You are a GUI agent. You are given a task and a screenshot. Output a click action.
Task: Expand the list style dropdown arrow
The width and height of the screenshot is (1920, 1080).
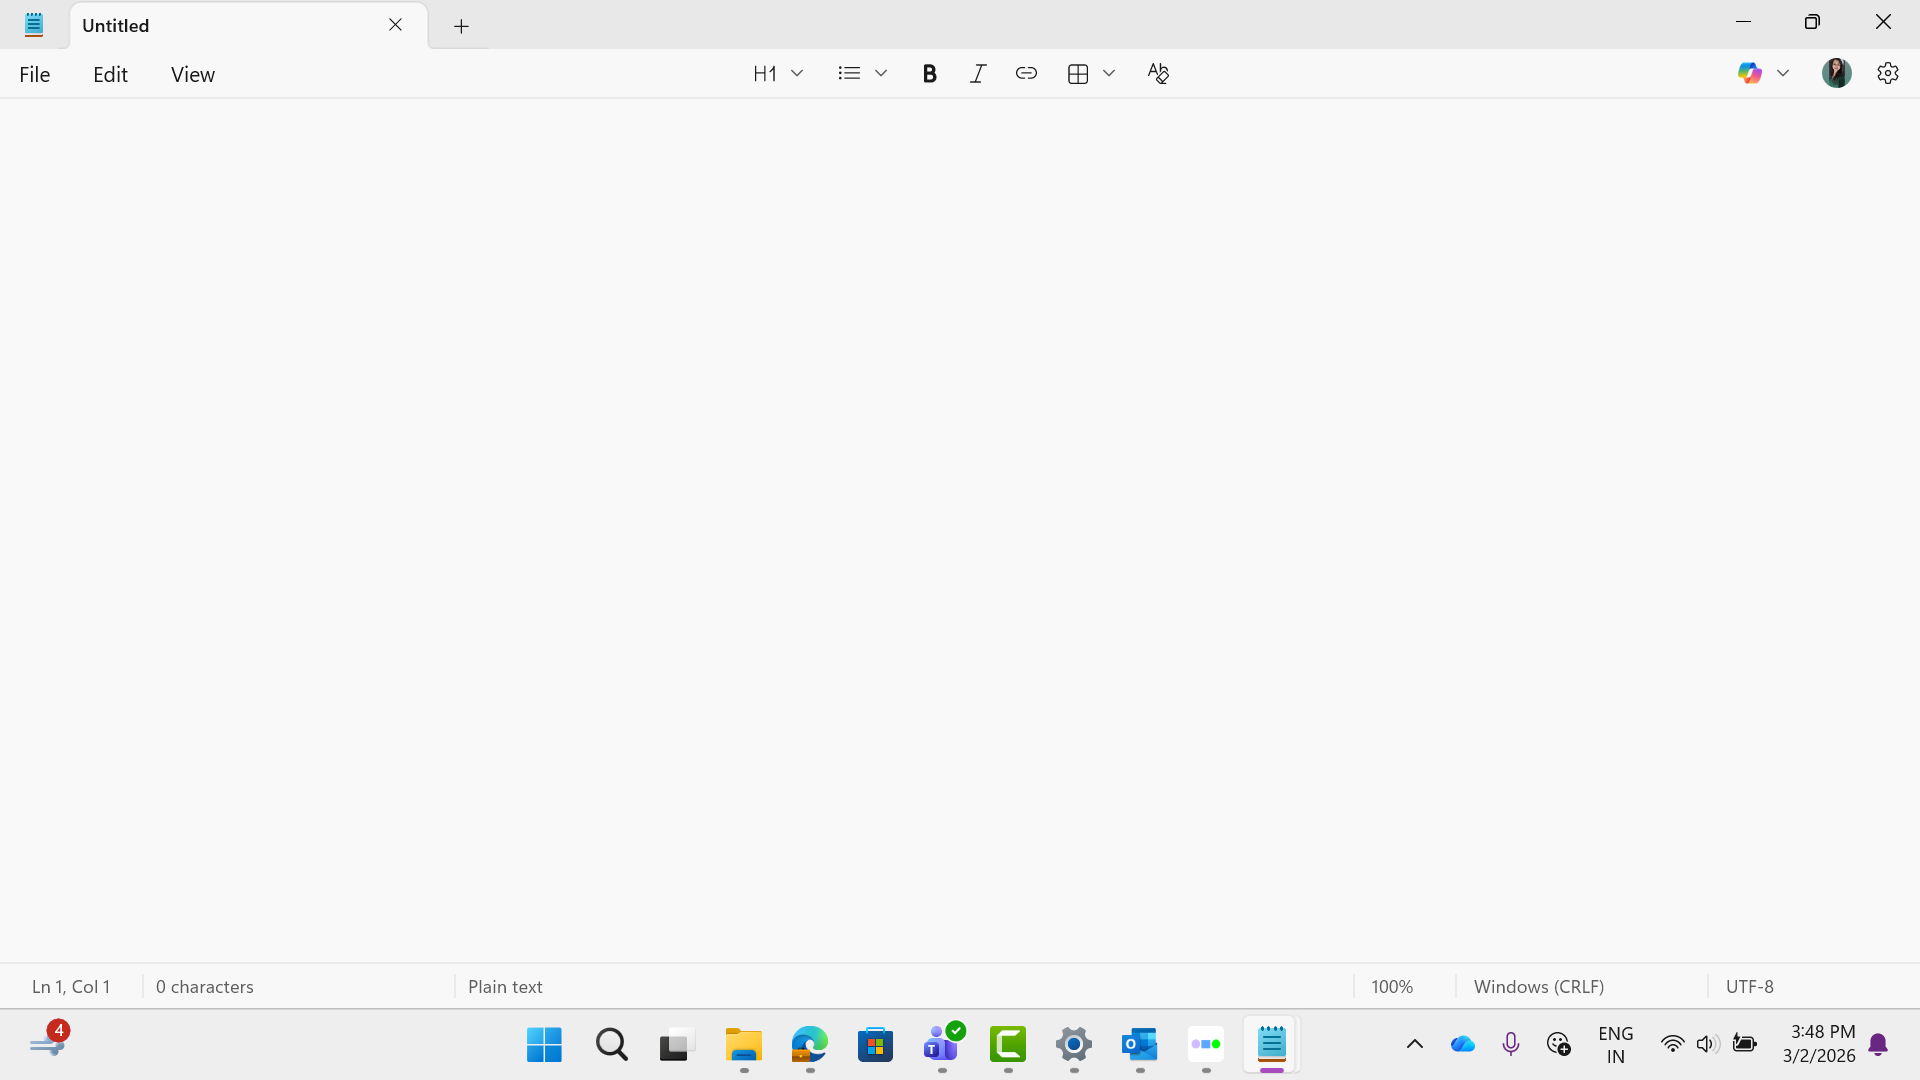click(x=881, y=73)
